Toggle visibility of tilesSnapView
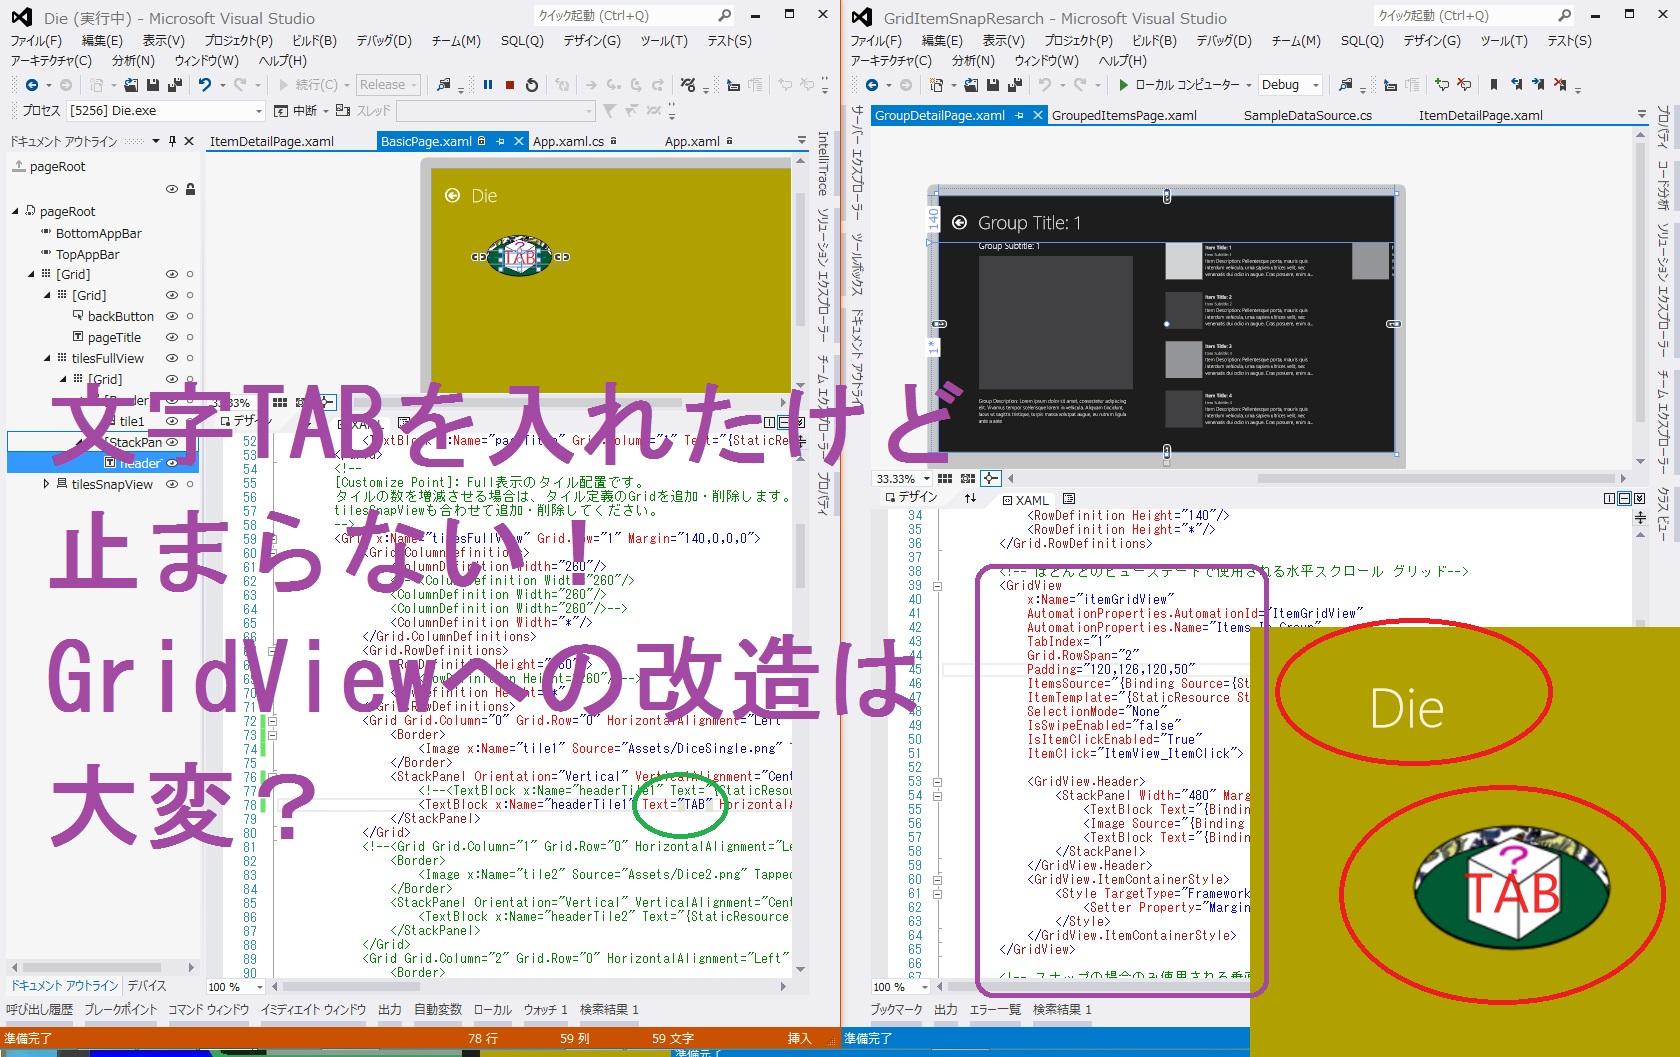1680x1057 pixels. [x=172, y=484]
